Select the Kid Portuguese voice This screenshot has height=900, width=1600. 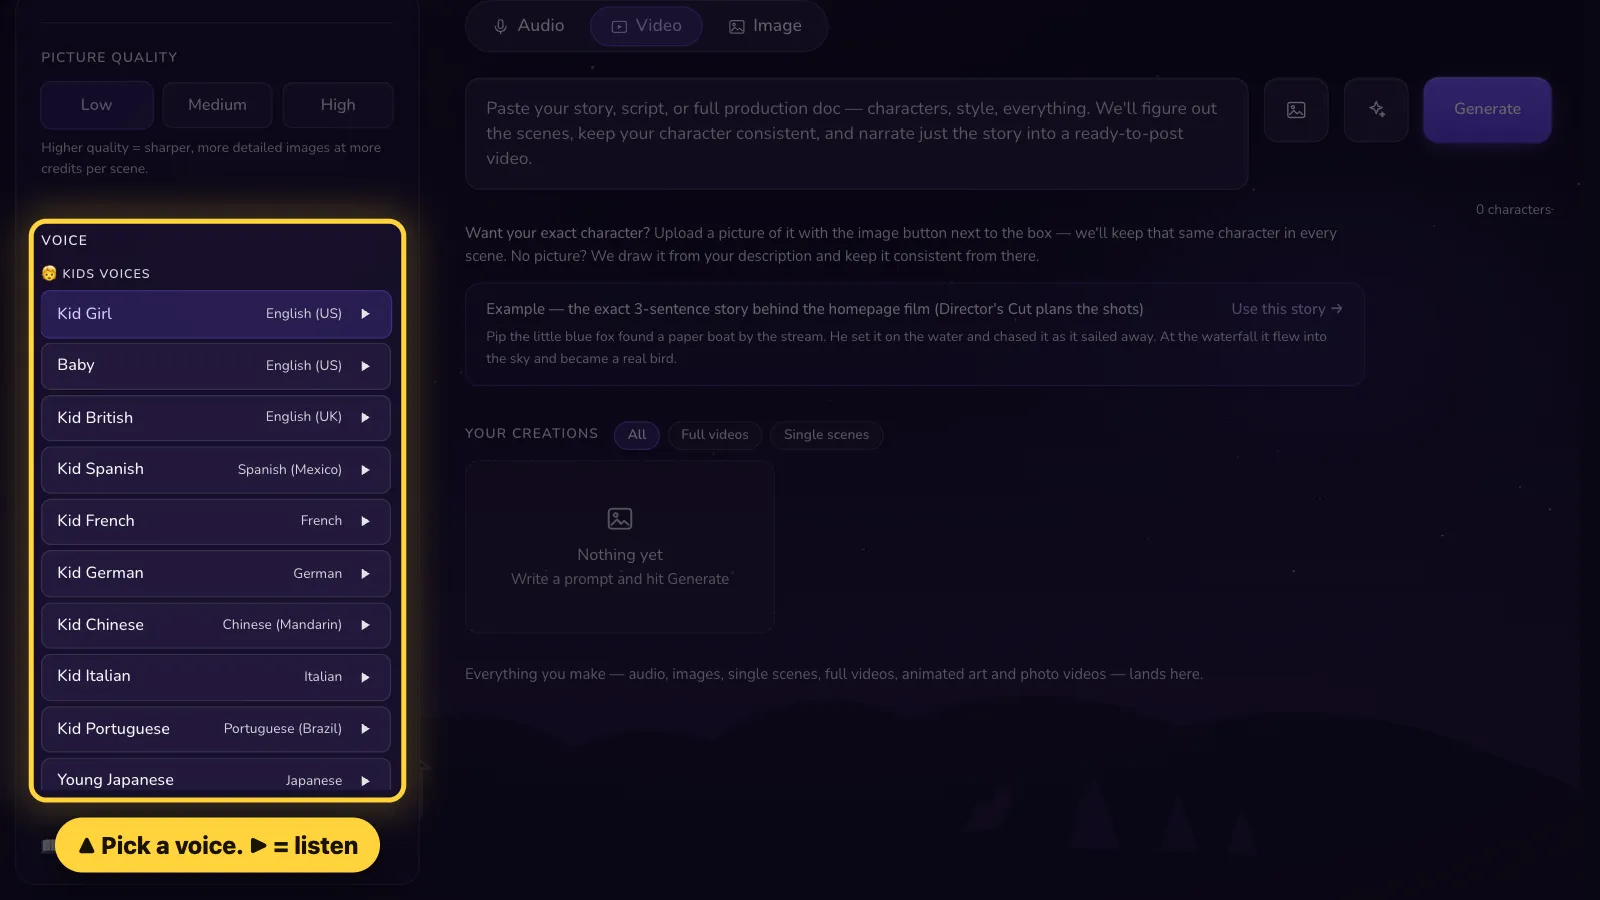coord(216,729)
